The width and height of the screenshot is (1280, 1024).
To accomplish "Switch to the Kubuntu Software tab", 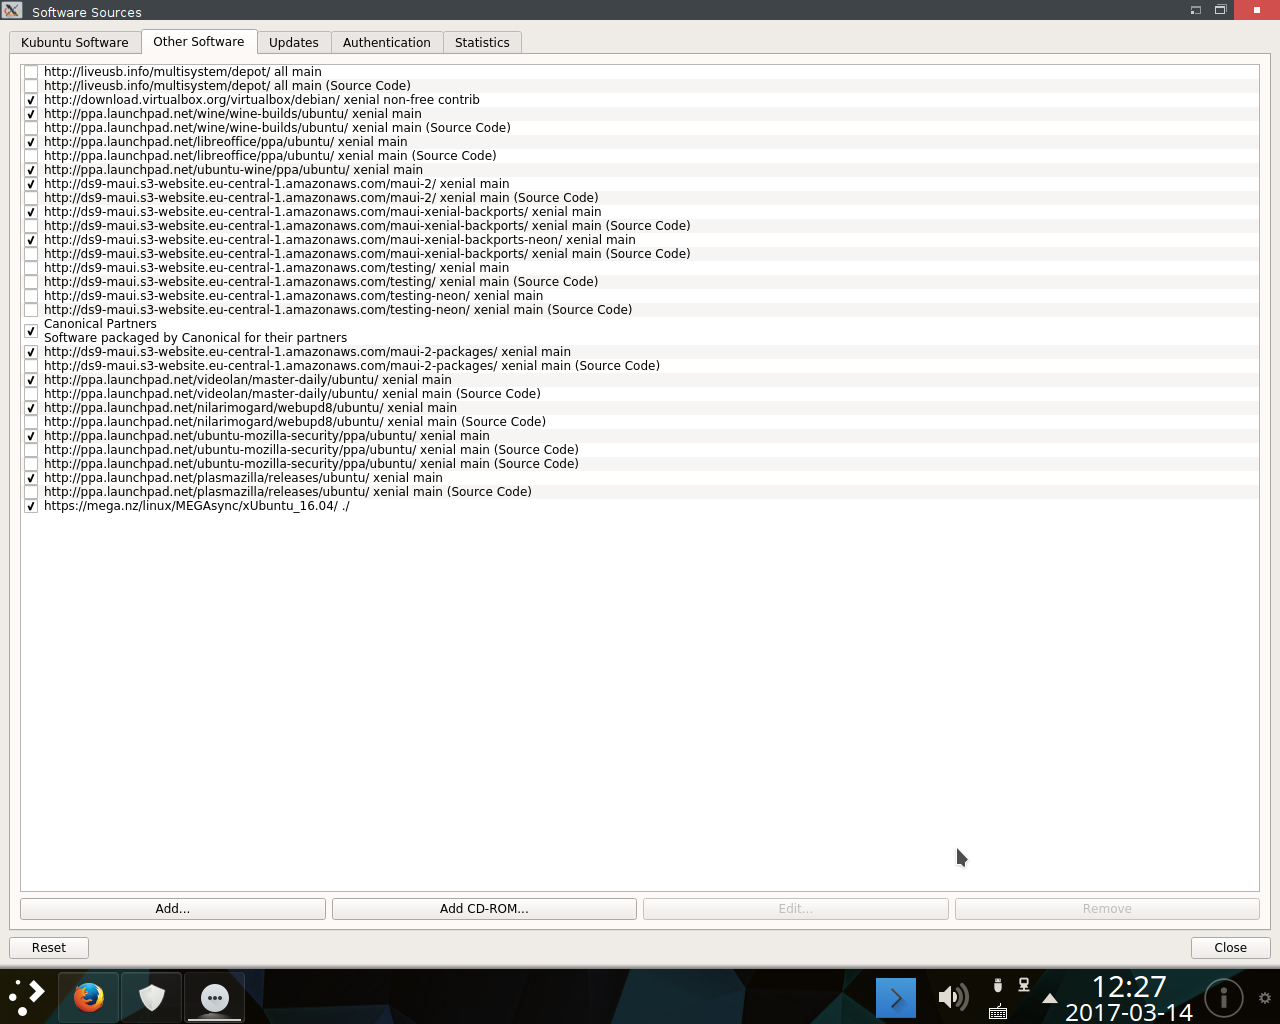I will (x=75, y=42).
